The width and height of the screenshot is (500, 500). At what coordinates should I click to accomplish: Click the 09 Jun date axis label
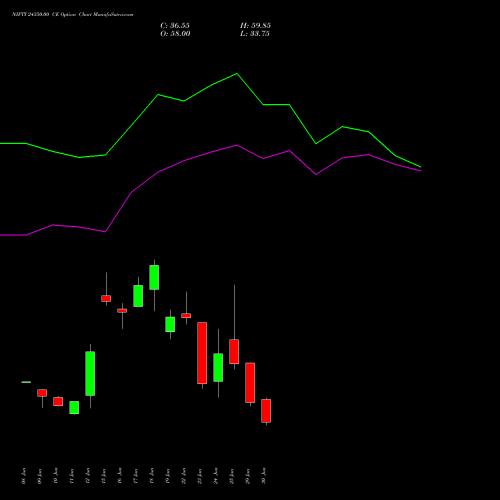(x=40, y=476)
